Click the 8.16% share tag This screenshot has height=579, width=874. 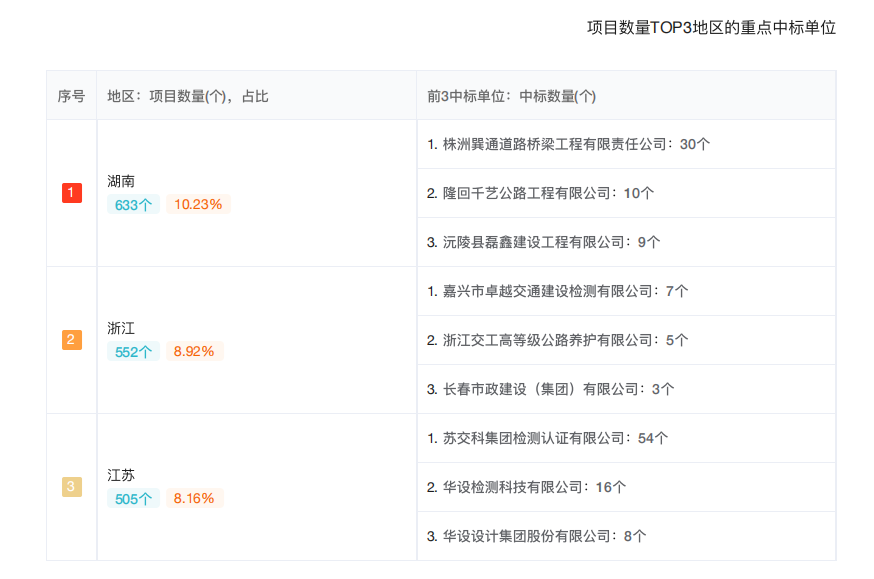click(x=193, y=499)
